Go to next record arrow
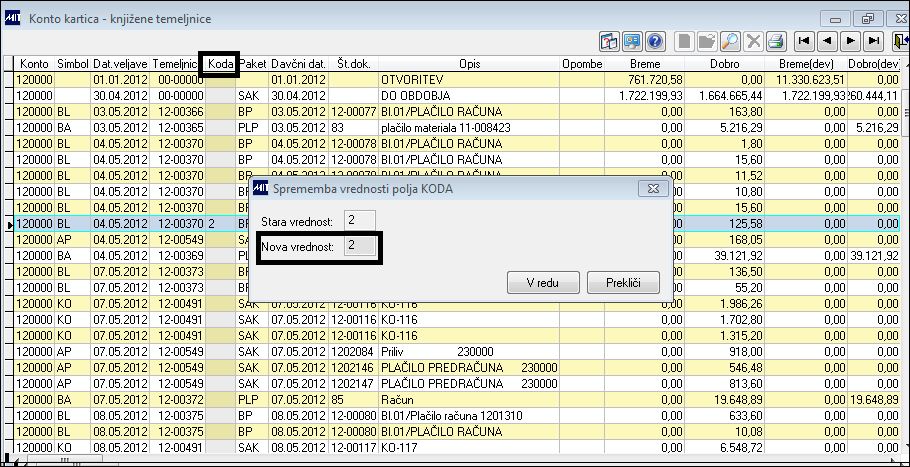Image resolution: width=910 pixels, height=467 pixels. 851,41
